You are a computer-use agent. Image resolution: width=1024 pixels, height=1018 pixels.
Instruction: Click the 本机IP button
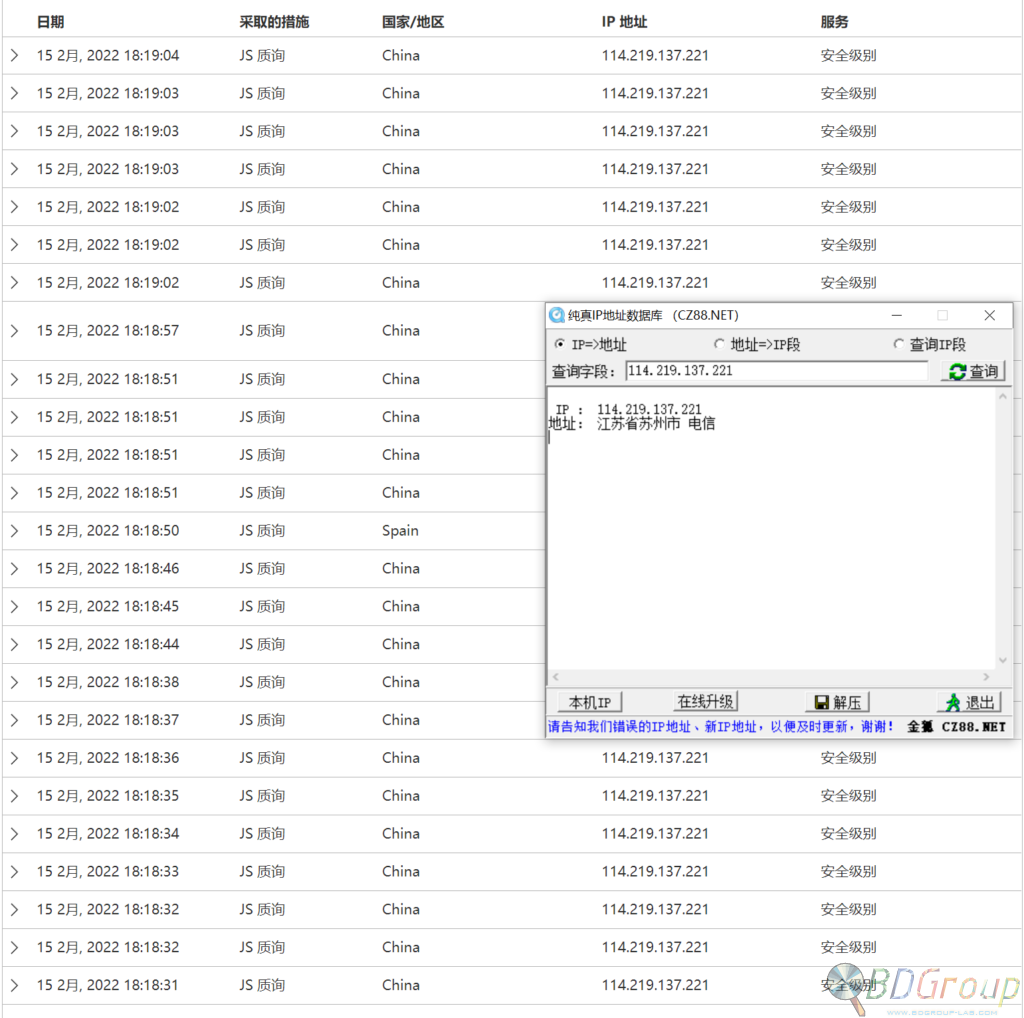(x=590, y=703)
